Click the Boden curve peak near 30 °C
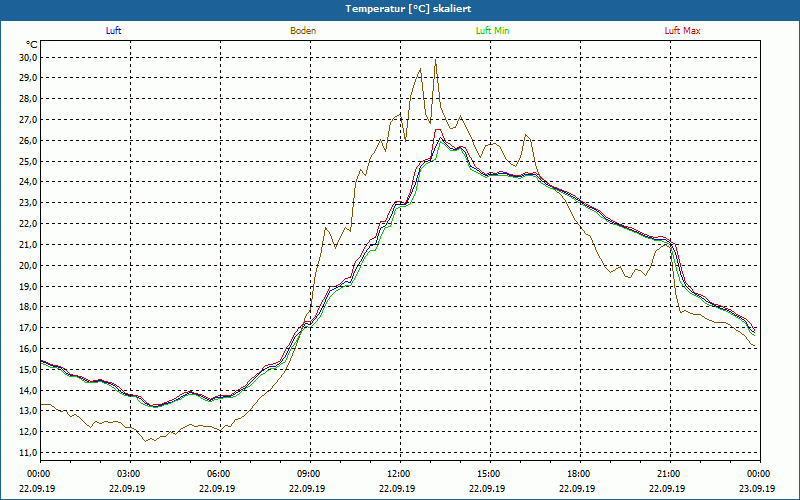Viewport: 800px width, 500px height. pos(435,60)
